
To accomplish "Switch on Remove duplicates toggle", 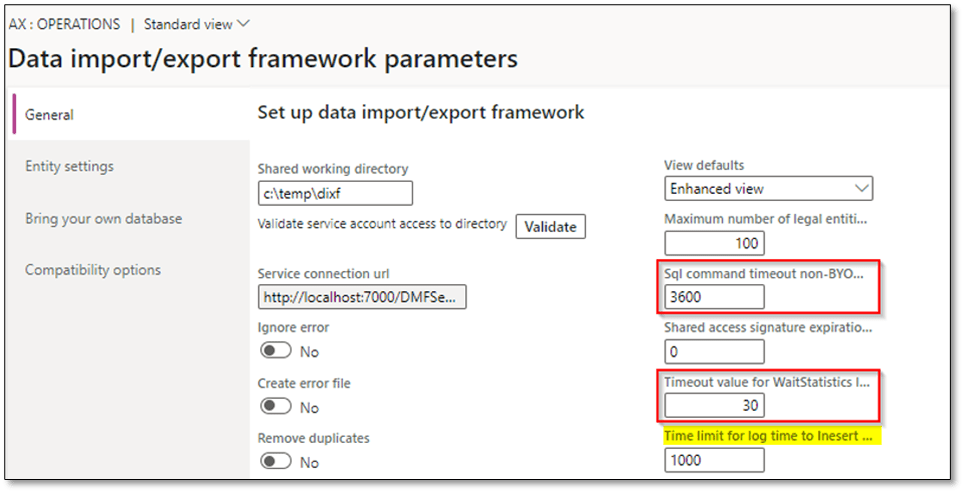I will (x=275, y=463).
